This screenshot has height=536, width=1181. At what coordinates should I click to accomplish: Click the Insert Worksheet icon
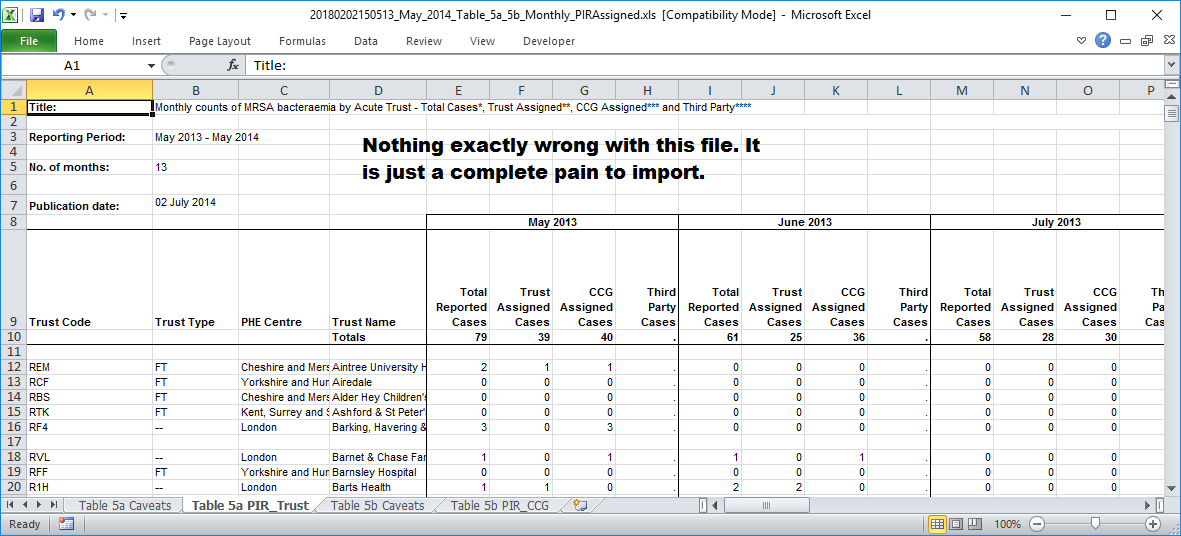[579, 505]
